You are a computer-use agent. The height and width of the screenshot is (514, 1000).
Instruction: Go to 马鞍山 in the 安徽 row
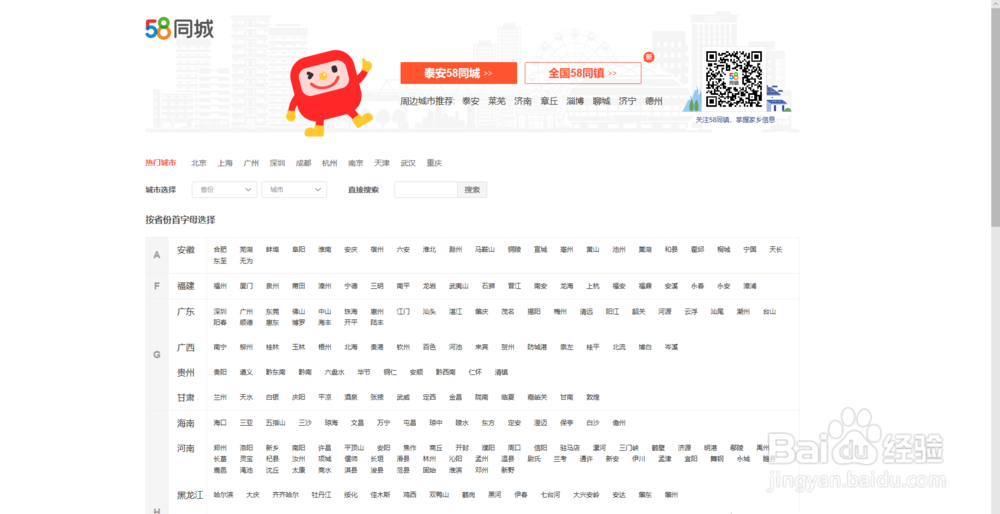pos(485,249)
